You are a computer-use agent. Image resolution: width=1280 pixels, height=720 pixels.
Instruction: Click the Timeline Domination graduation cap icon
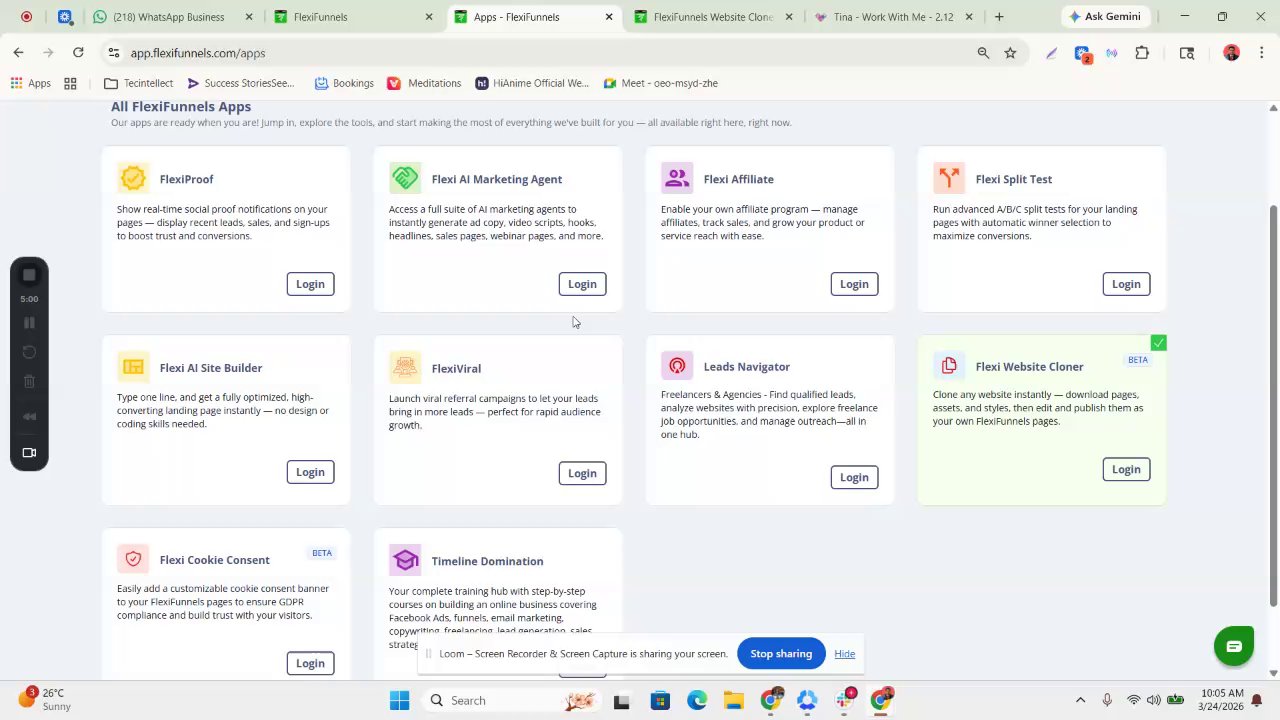click(x=405, y=560)
